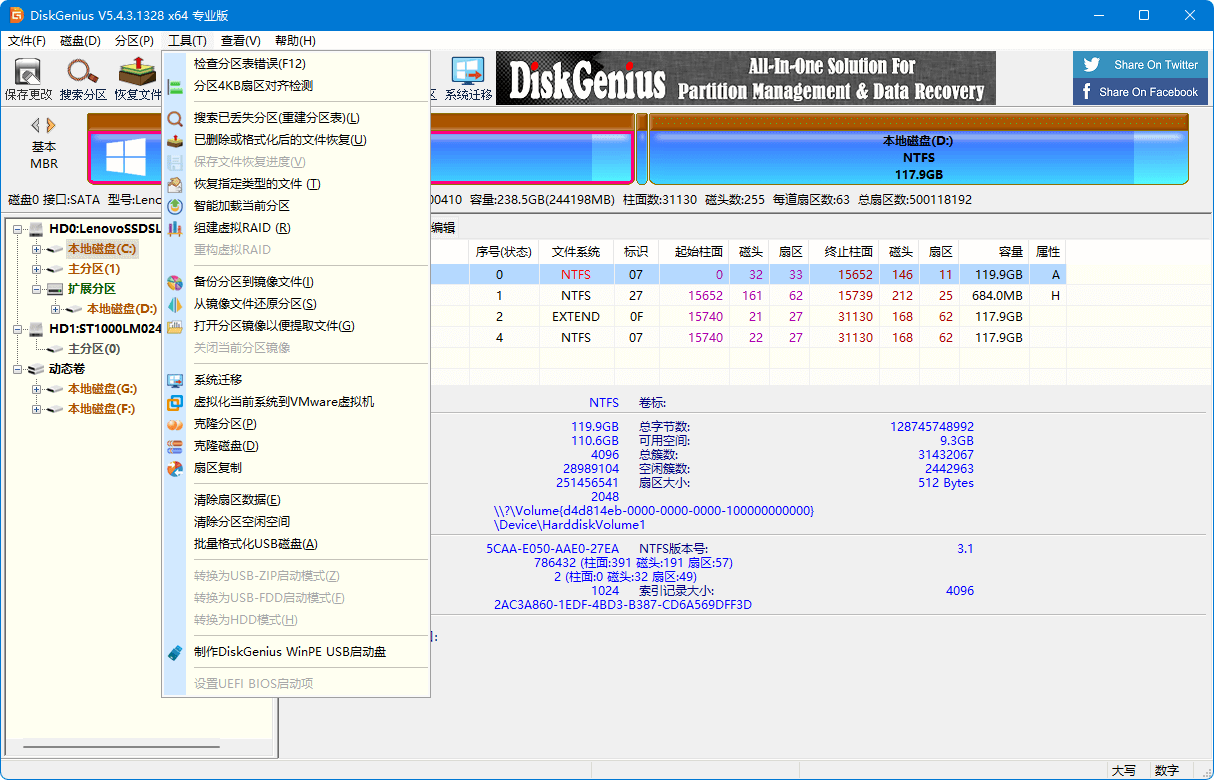Viewport: 1214px width, 780px height.
Task: Open the 文件(F) menu
Action: pyautogui.click(x=27, y=41)
